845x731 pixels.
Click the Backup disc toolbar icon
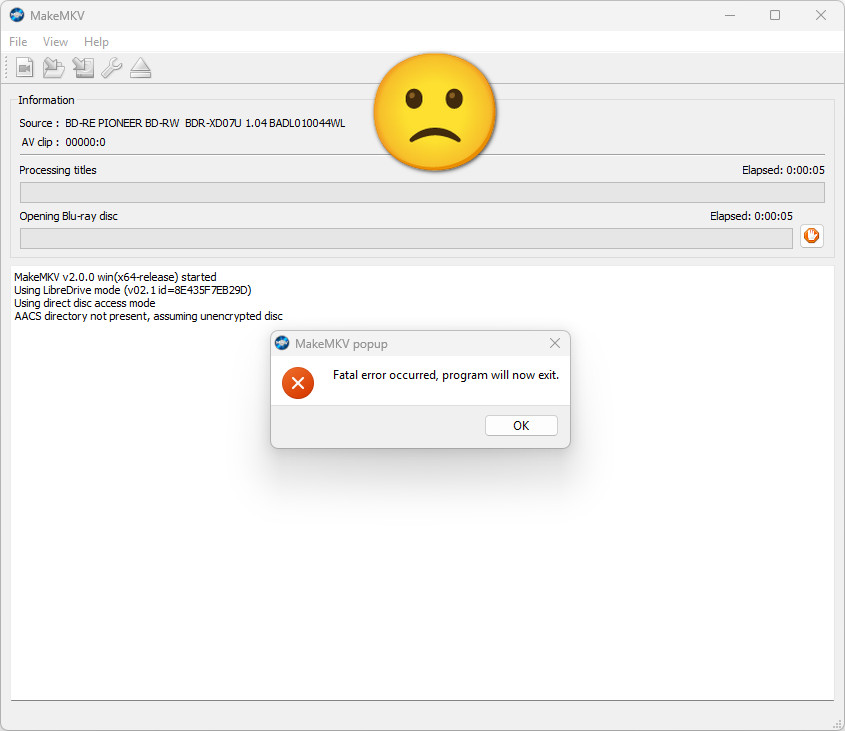pyautogui.click(x=83, y=68)
